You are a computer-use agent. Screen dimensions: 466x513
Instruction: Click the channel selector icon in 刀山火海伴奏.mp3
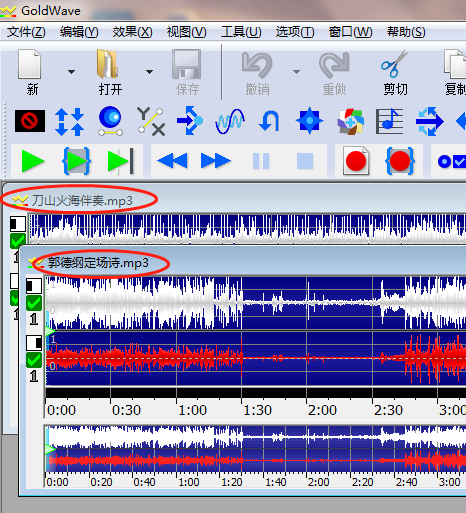[x=18, y=224]
